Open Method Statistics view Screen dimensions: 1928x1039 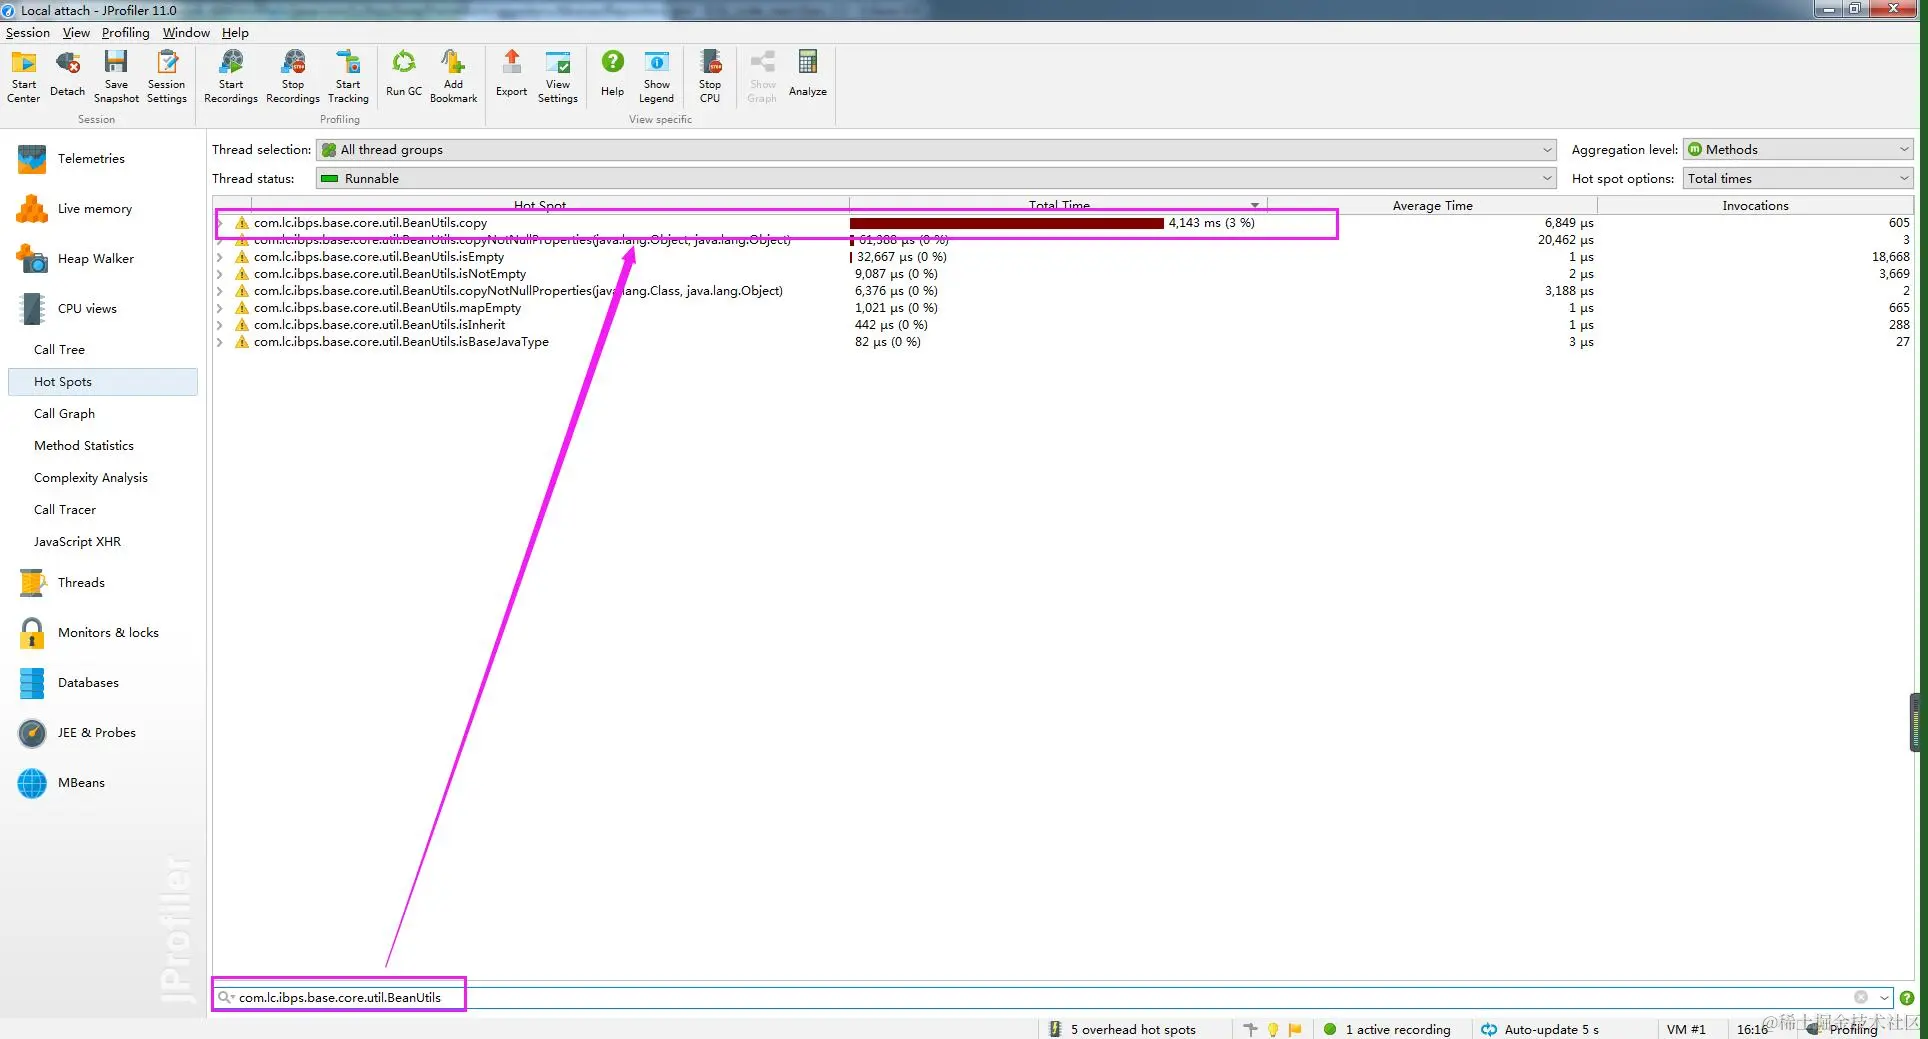point(84,446)
